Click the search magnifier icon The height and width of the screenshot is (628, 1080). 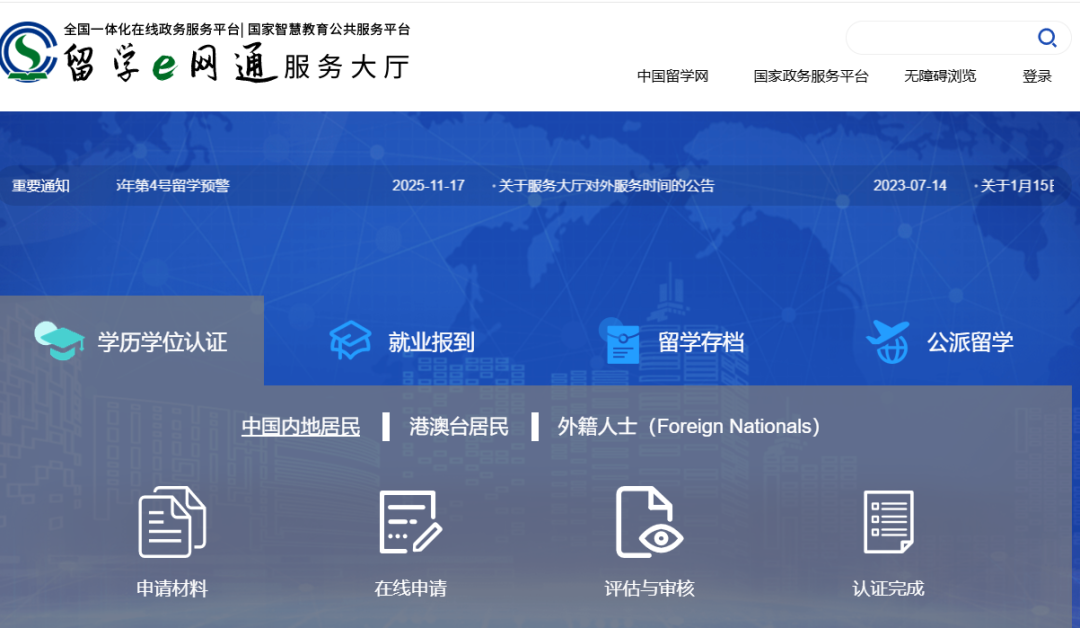[1047, 37]
